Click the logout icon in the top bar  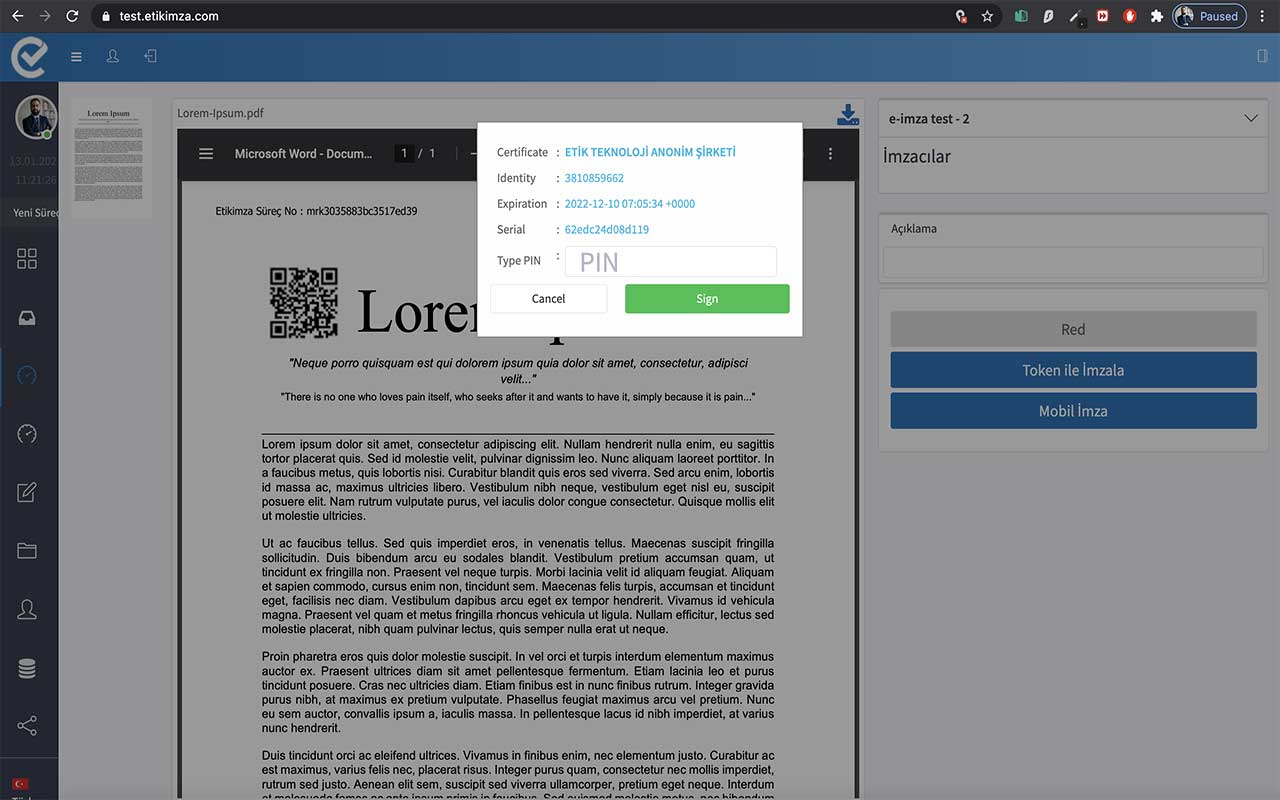151,56
